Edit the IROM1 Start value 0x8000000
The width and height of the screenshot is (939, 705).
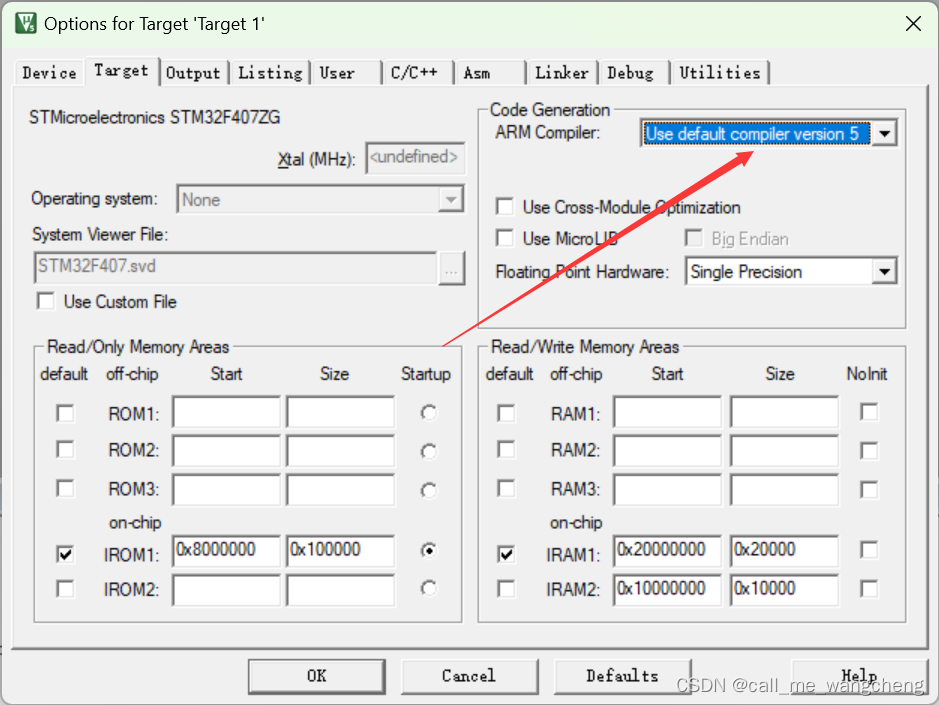click(x=226, y=550)
